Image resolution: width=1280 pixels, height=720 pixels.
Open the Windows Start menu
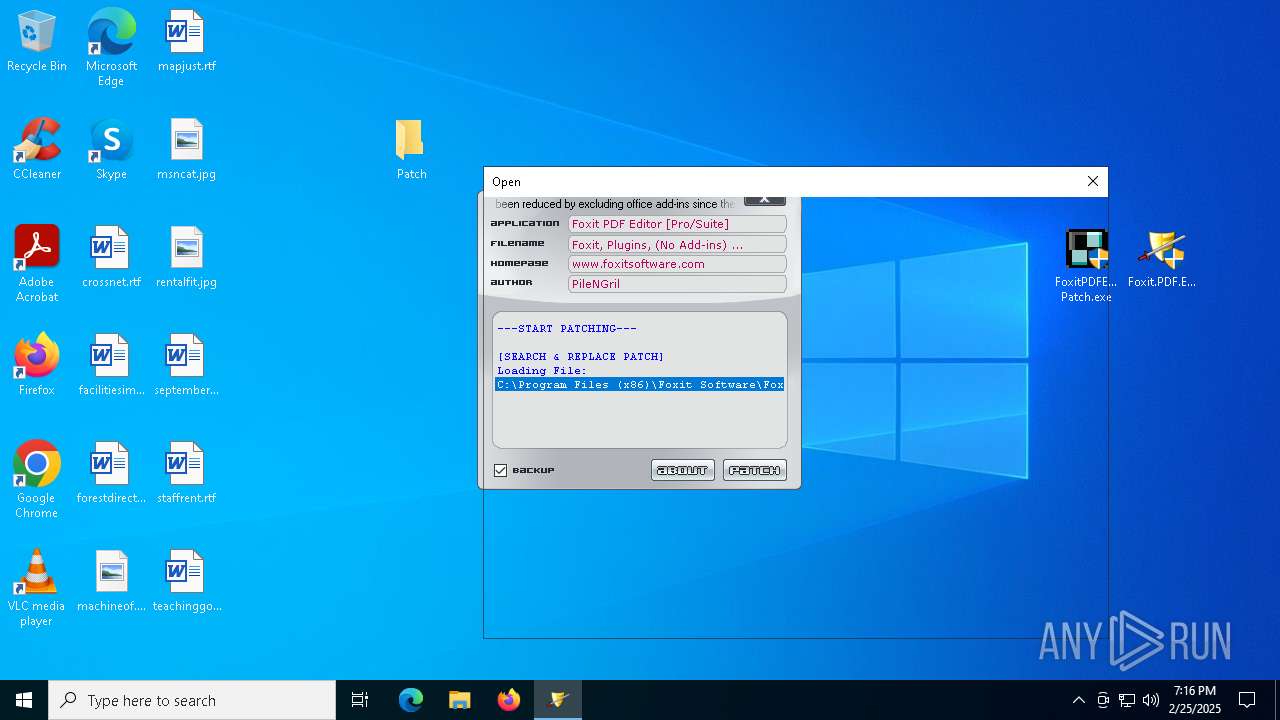click(x=24, y=700)
